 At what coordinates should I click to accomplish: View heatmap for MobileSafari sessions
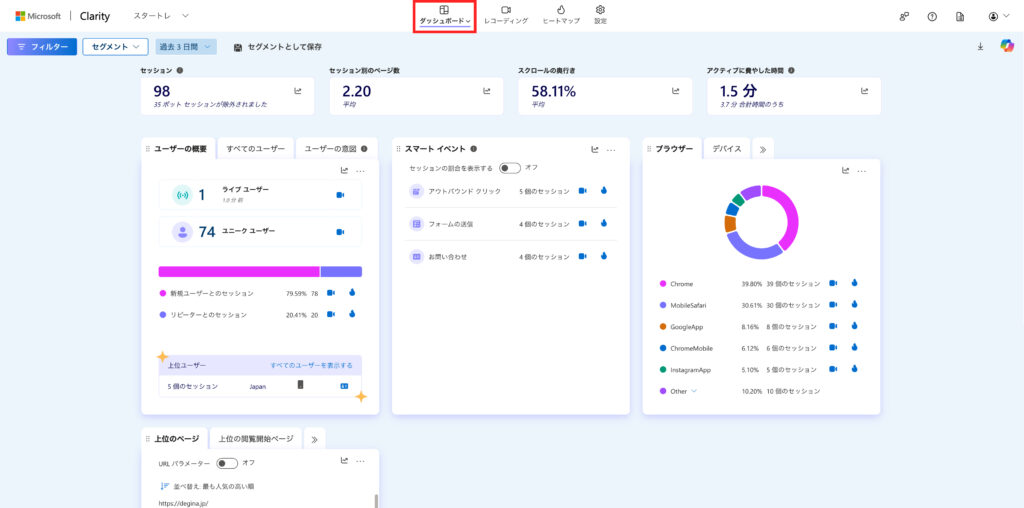(854, 305)
